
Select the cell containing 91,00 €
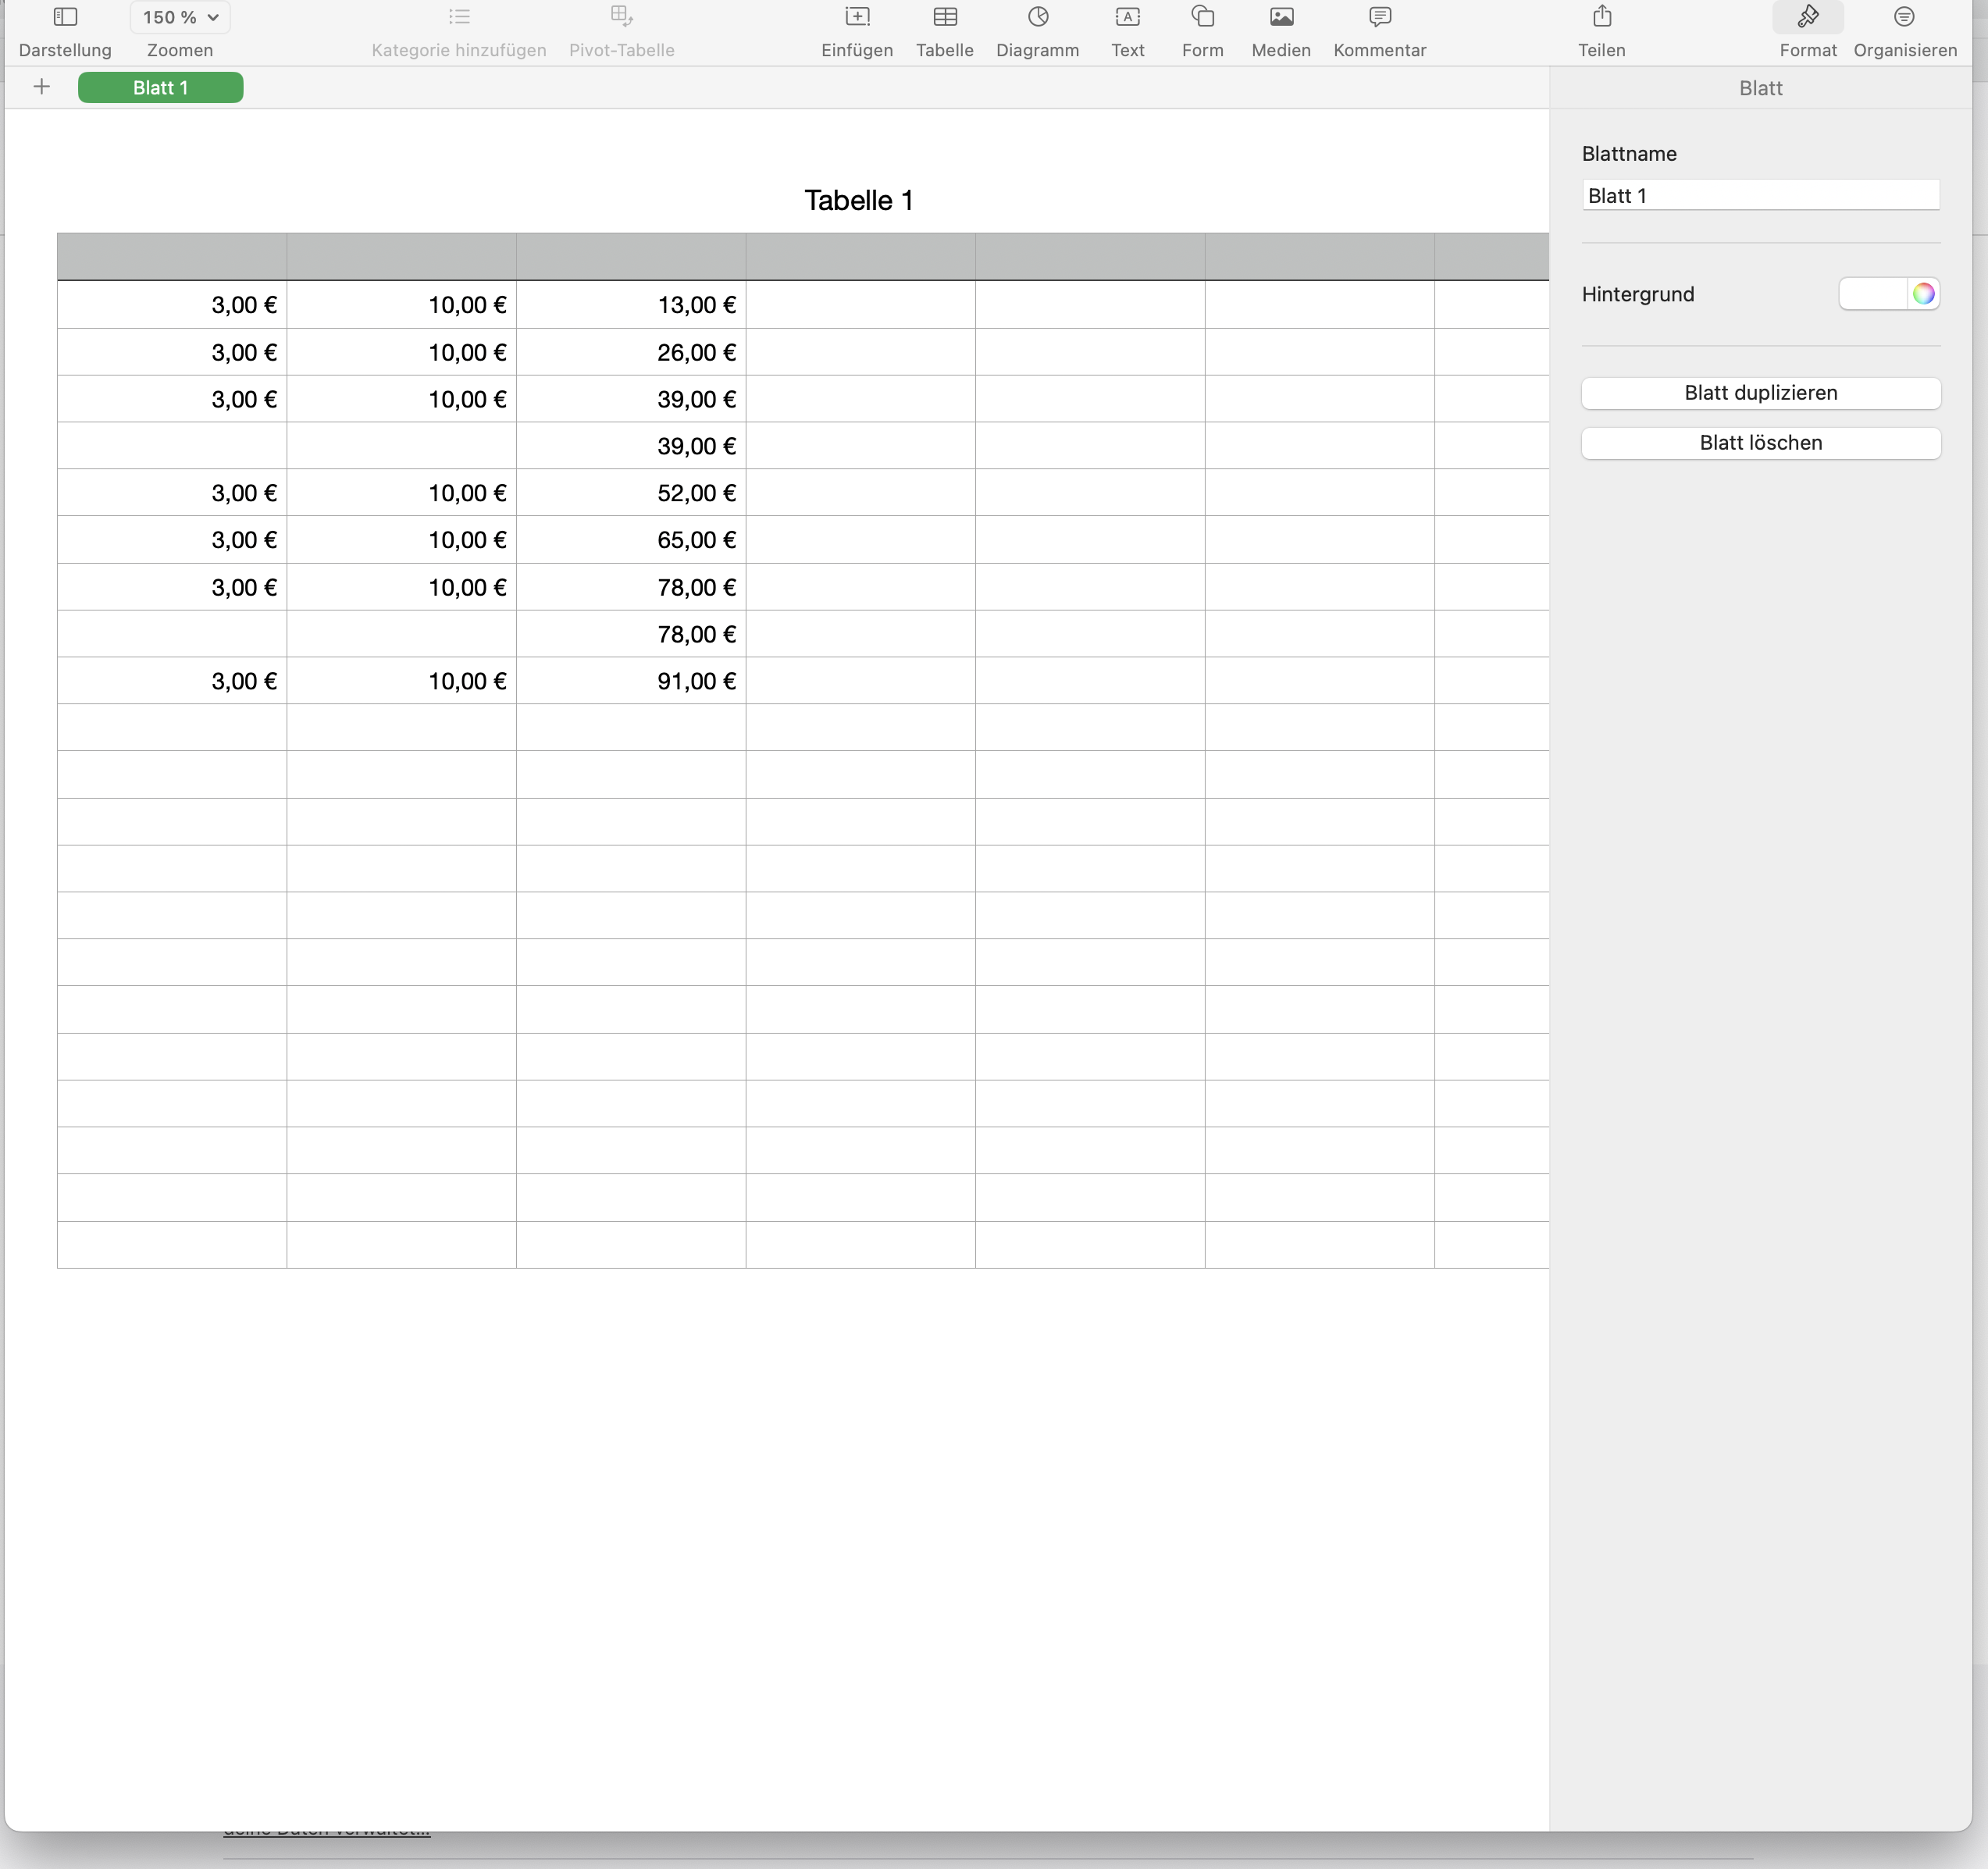[631, 681]
